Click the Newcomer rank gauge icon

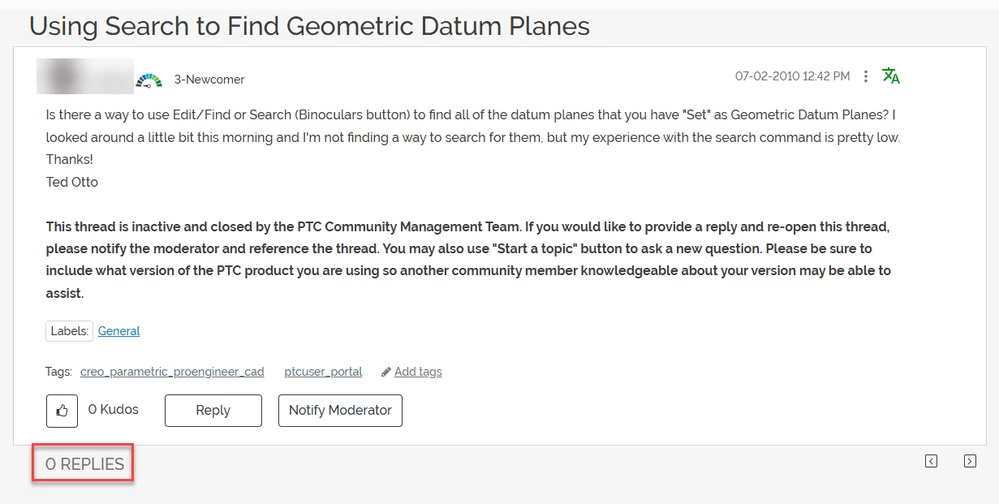(x=148, y=80)
